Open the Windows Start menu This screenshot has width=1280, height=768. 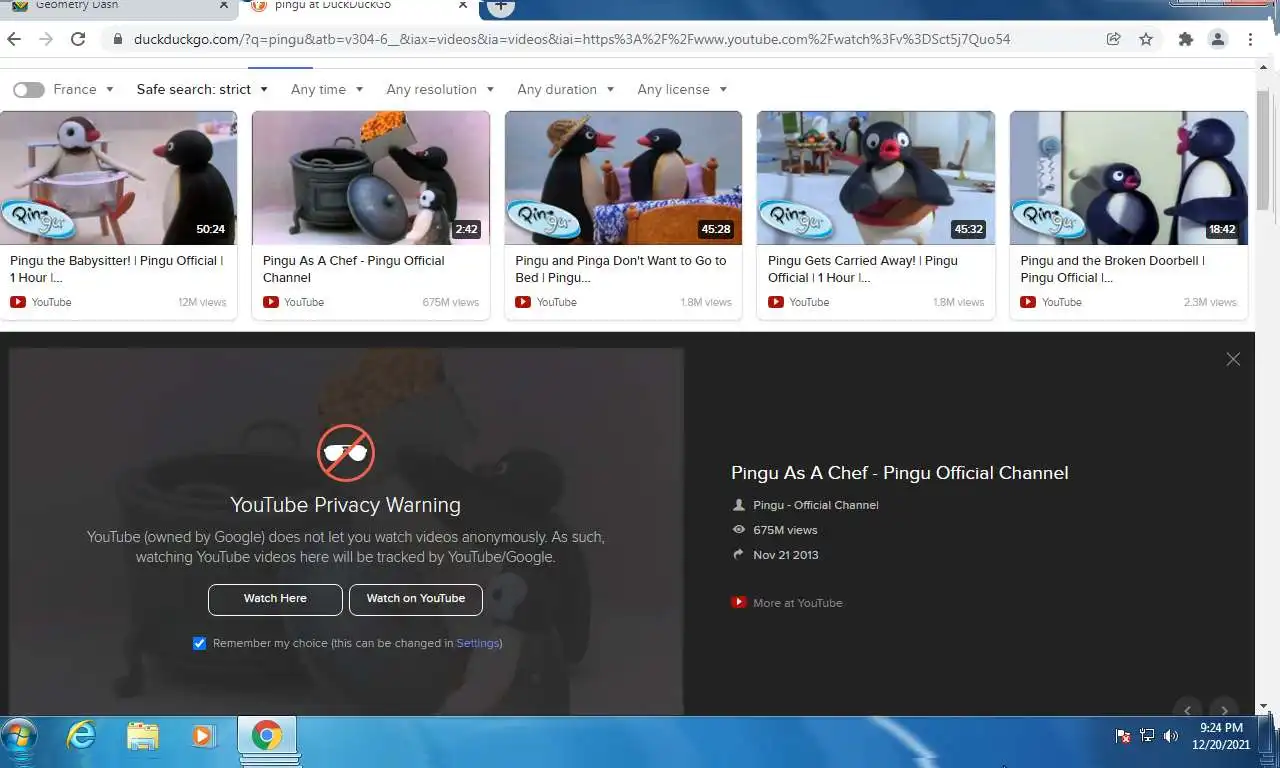pos(18,738)
